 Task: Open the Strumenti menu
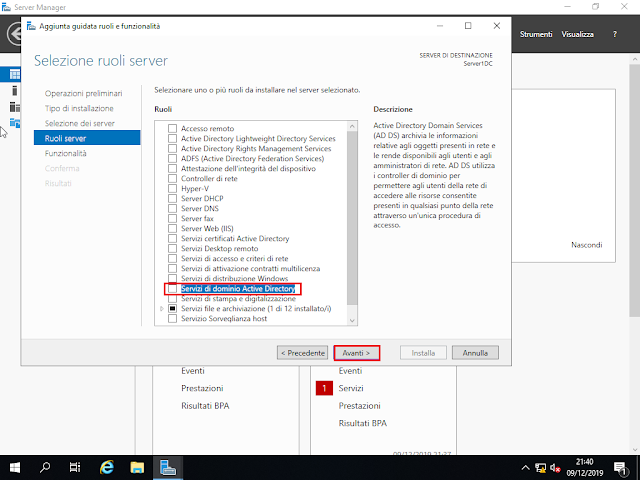click(x=536, y=34)
